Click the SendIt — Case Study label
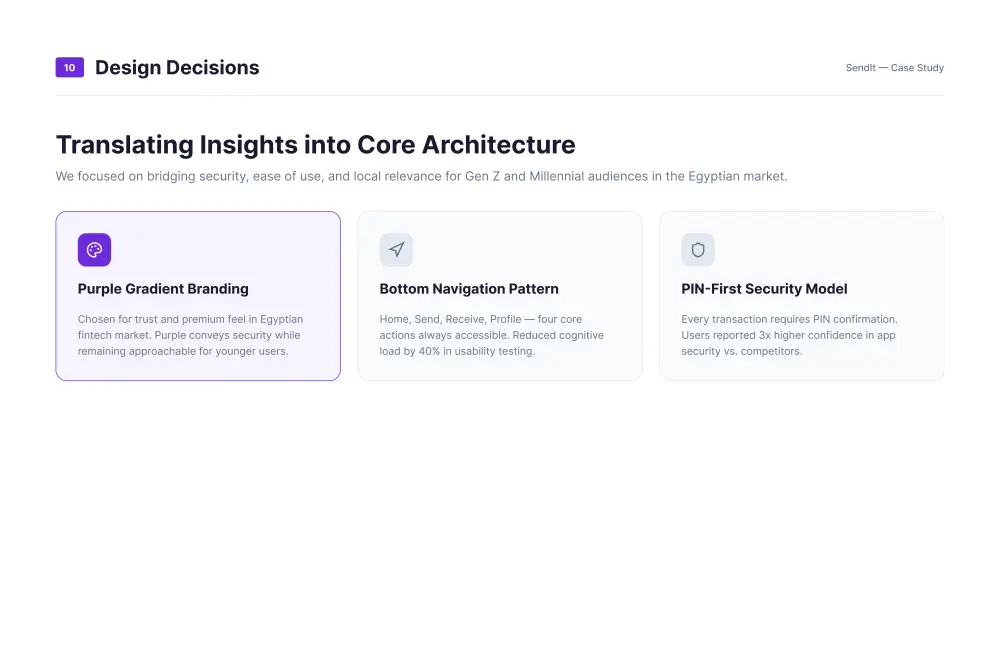The height and width of the screenshot is (656, 1000). (895, 68)
